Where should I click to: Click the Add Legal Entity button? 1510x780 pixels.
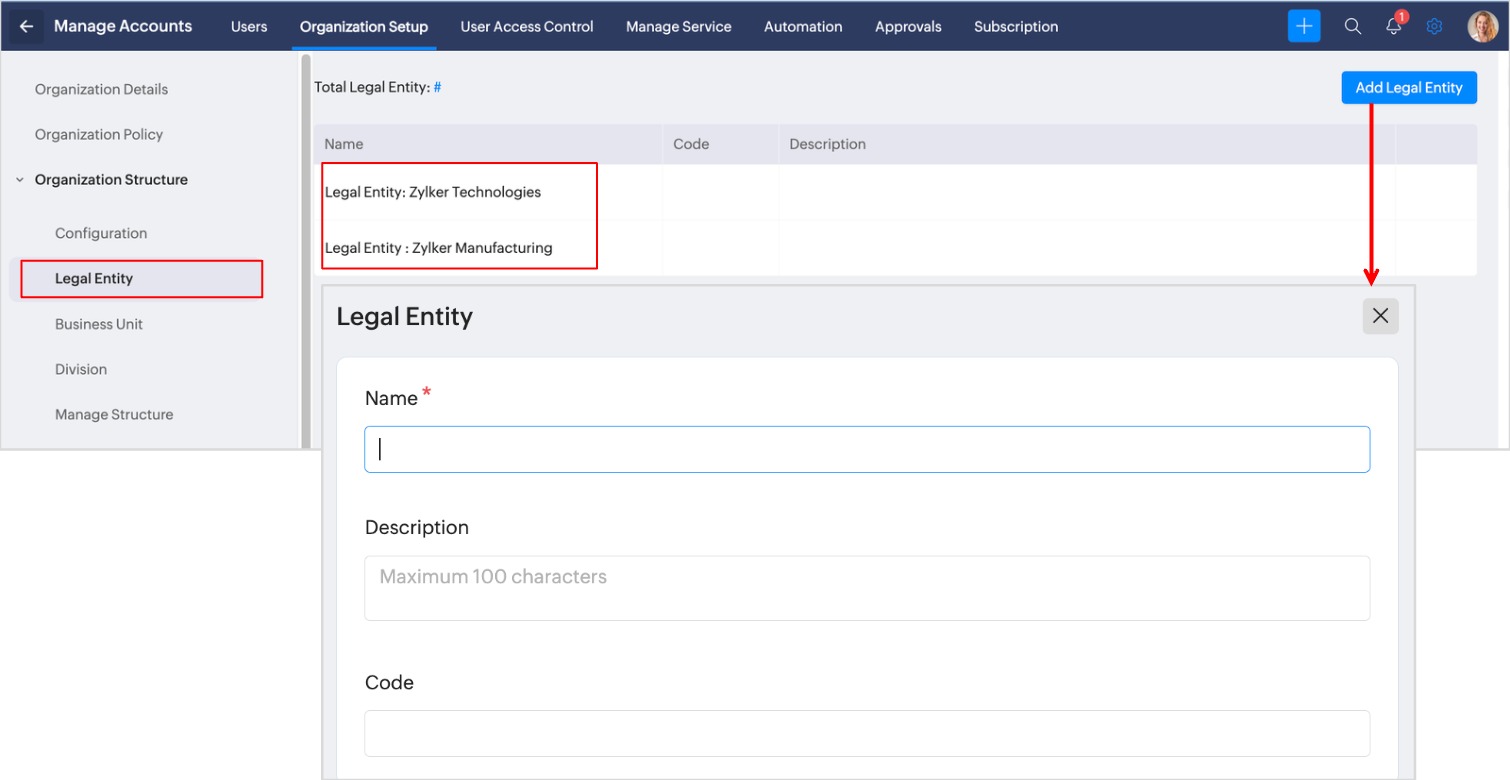(1408, 88)
